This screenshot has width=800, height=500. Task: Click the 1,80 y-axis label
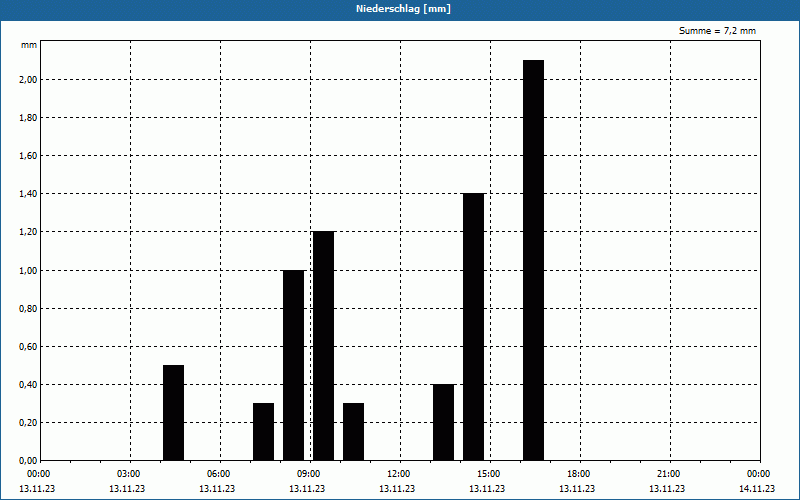[29, 118]
